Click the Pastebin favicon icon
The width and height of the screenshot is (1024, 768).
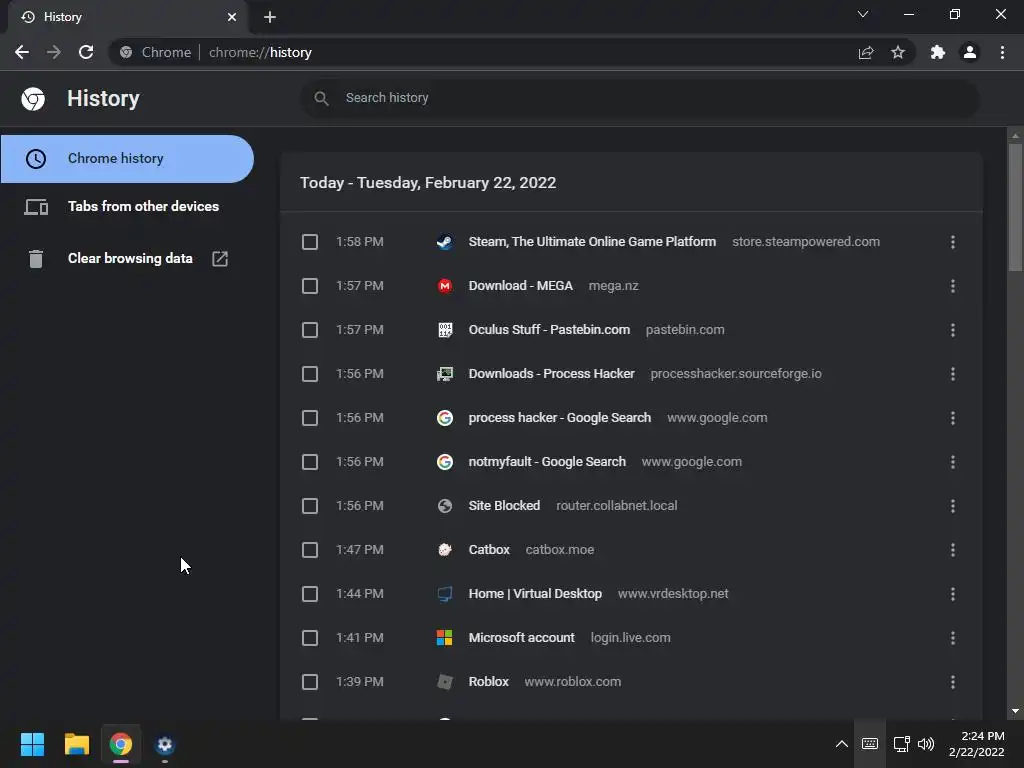coord(445,330)
